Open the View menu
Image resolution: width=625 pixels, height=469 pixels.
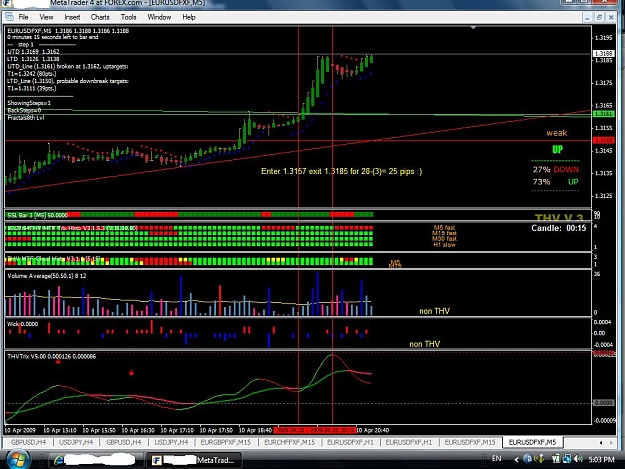click(x=46, y=17)
